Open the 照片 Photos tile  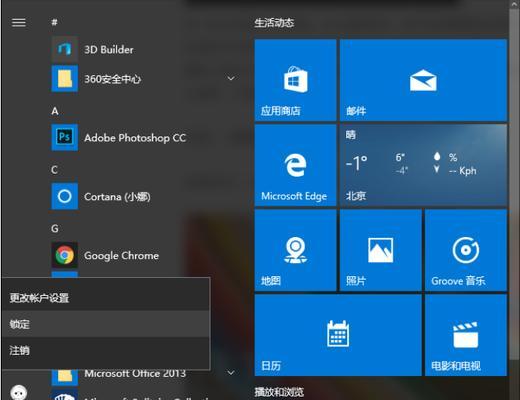[x=381, y=250]
